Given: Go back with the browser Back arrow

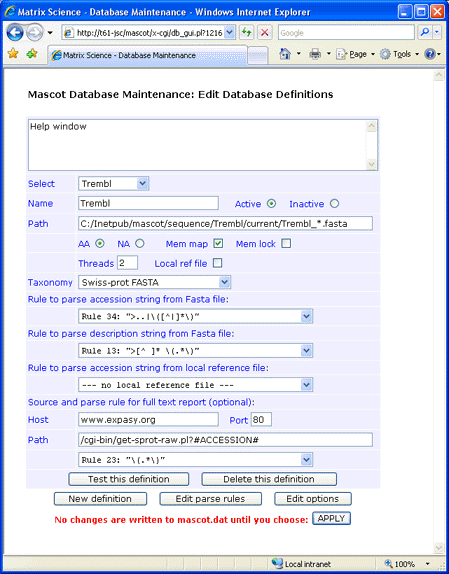Looking at the screenshot, I should (x=15, y=33).
